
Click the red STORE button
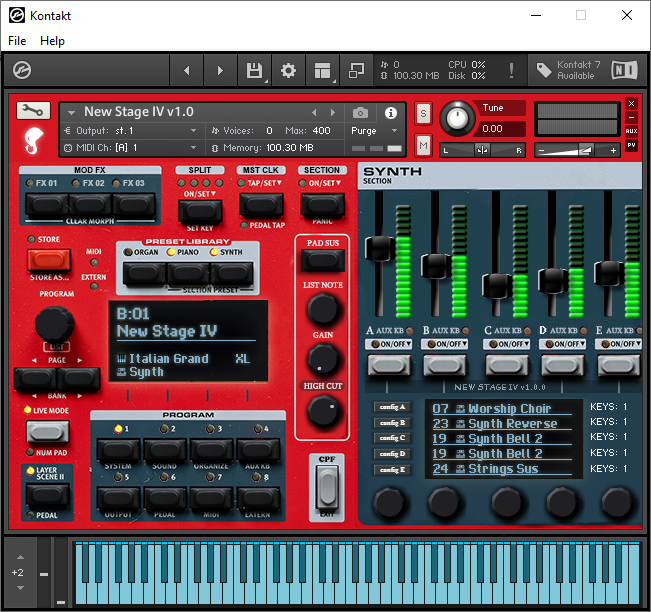(49, 260)
